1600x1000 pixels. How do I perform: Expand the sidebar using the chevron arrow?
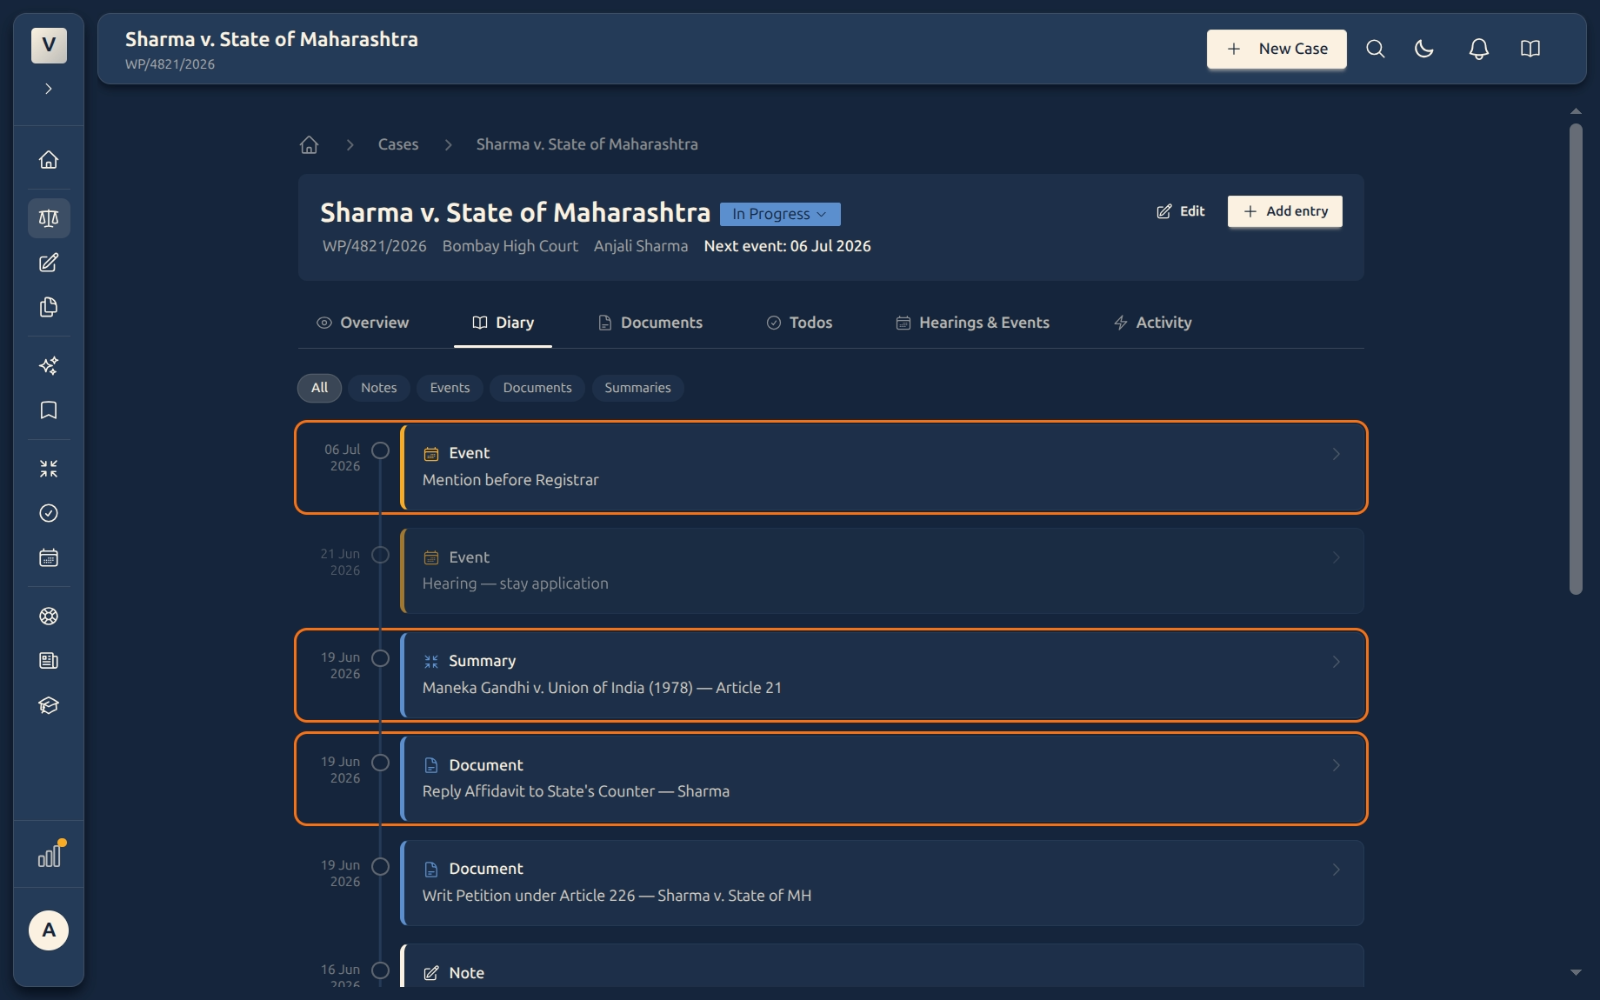48,89
